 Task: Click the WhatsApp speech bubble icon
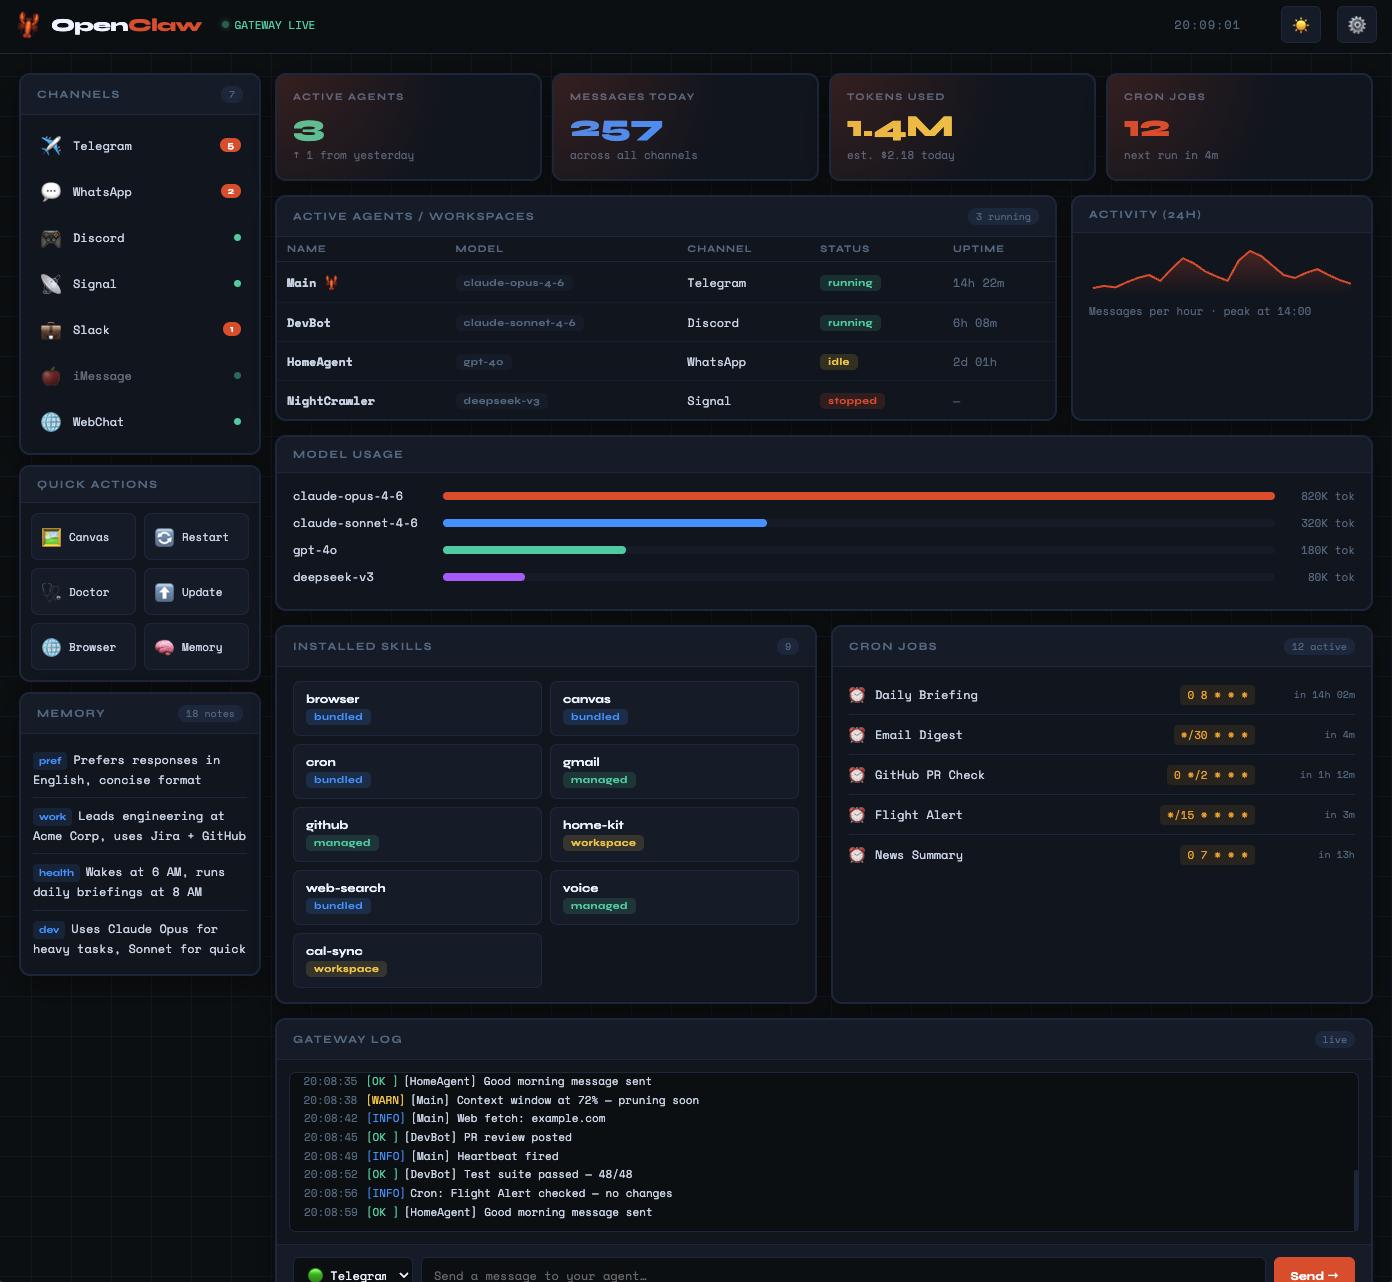pos(51,192)
